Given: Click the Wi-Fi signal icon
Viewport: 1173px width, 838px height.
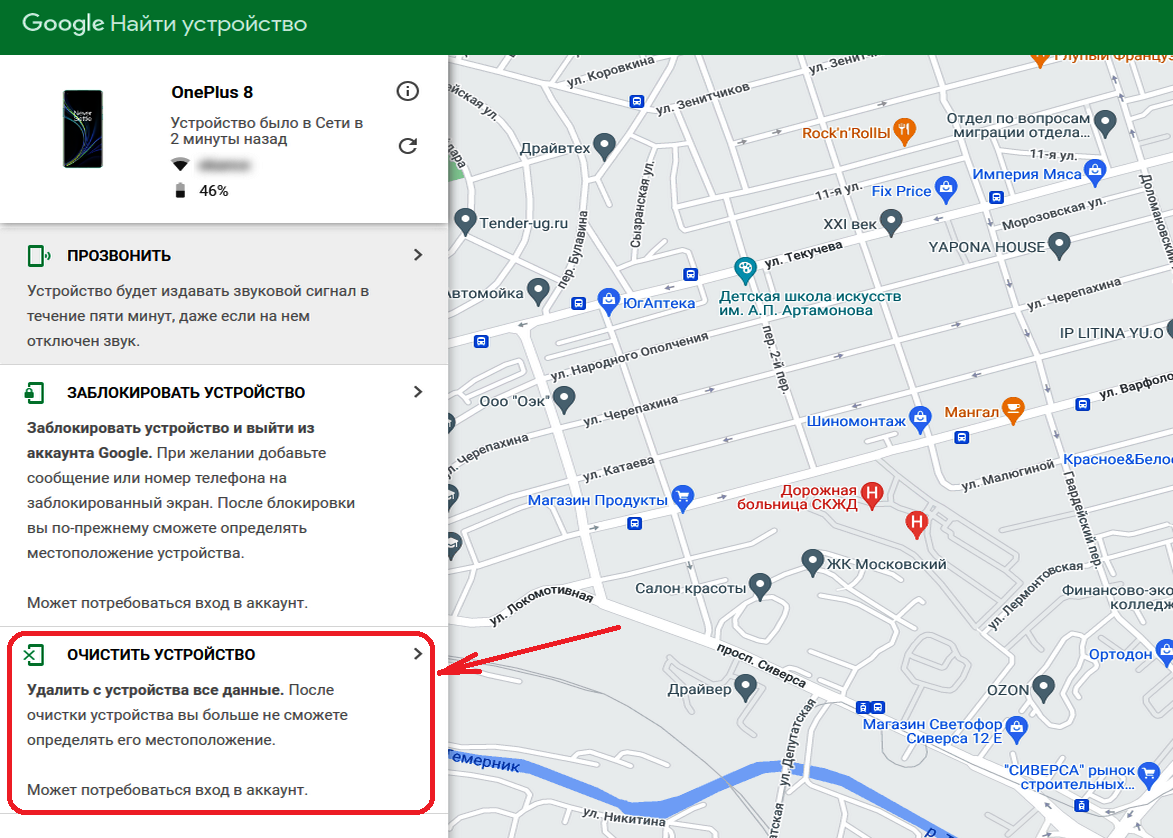Looking at the screenshot, I should (x=180, y=165).
